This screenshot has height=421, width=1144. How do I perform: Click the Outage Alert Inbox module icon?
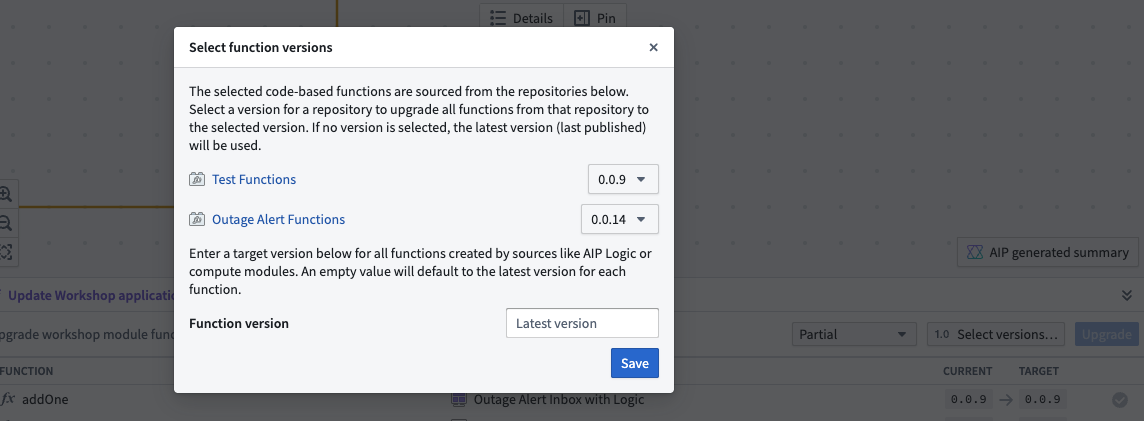pos(459,400)
